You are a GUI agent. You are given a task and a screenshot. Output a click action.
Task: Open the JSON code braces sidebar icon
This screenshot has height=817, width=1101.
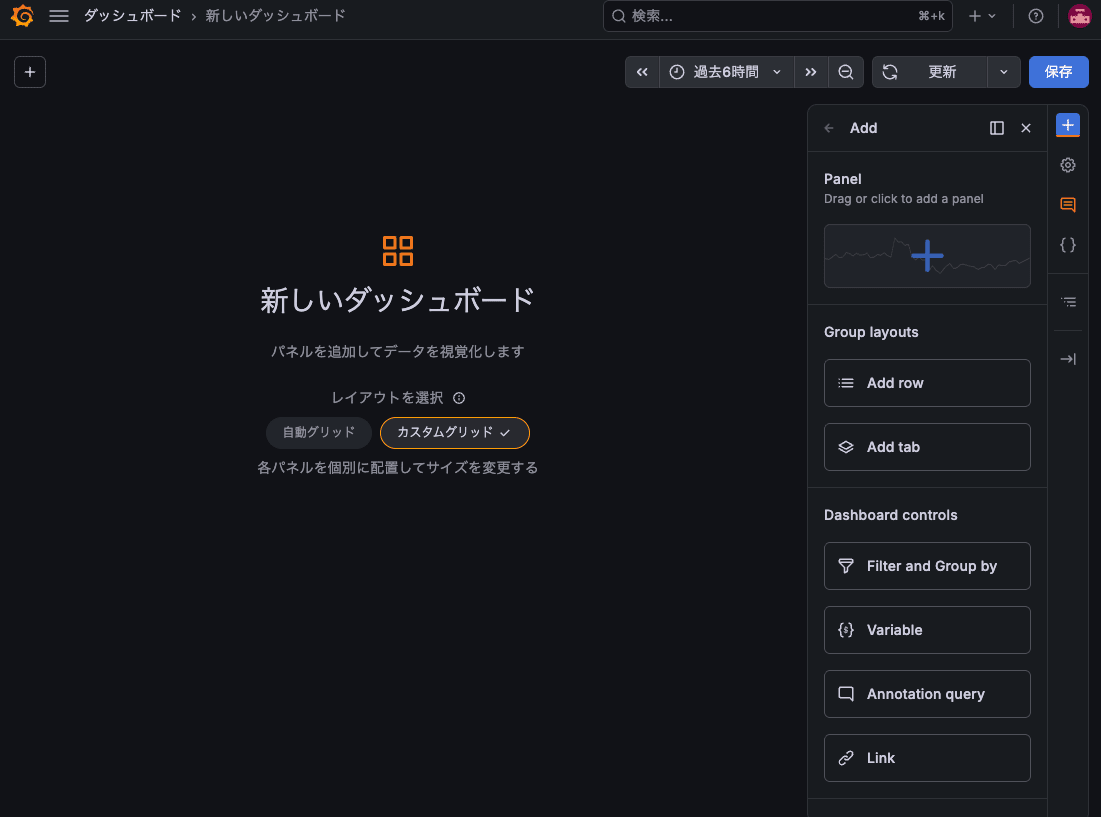tap(1067, 245)
